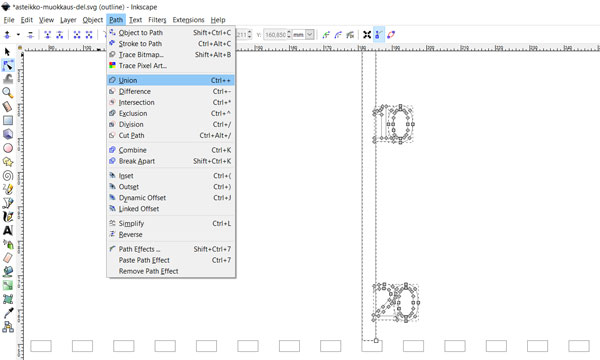Open the Extensions menu
Screen dimensions: 600x360
(x=188, y=20)
